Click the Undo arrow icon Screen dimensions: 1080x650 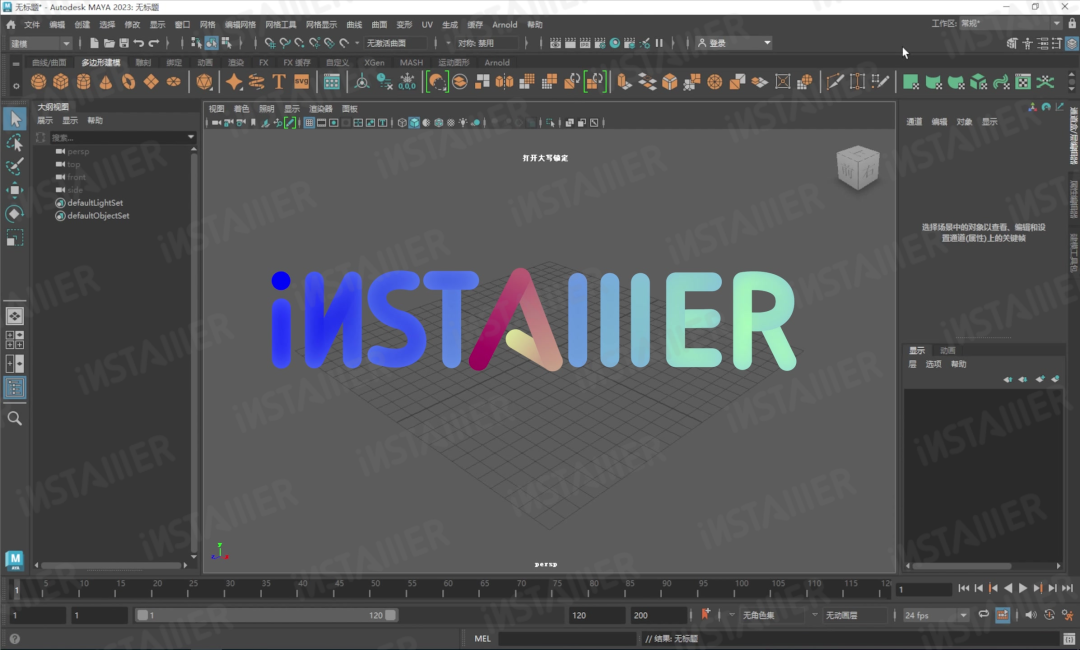(x=139, y=43)
